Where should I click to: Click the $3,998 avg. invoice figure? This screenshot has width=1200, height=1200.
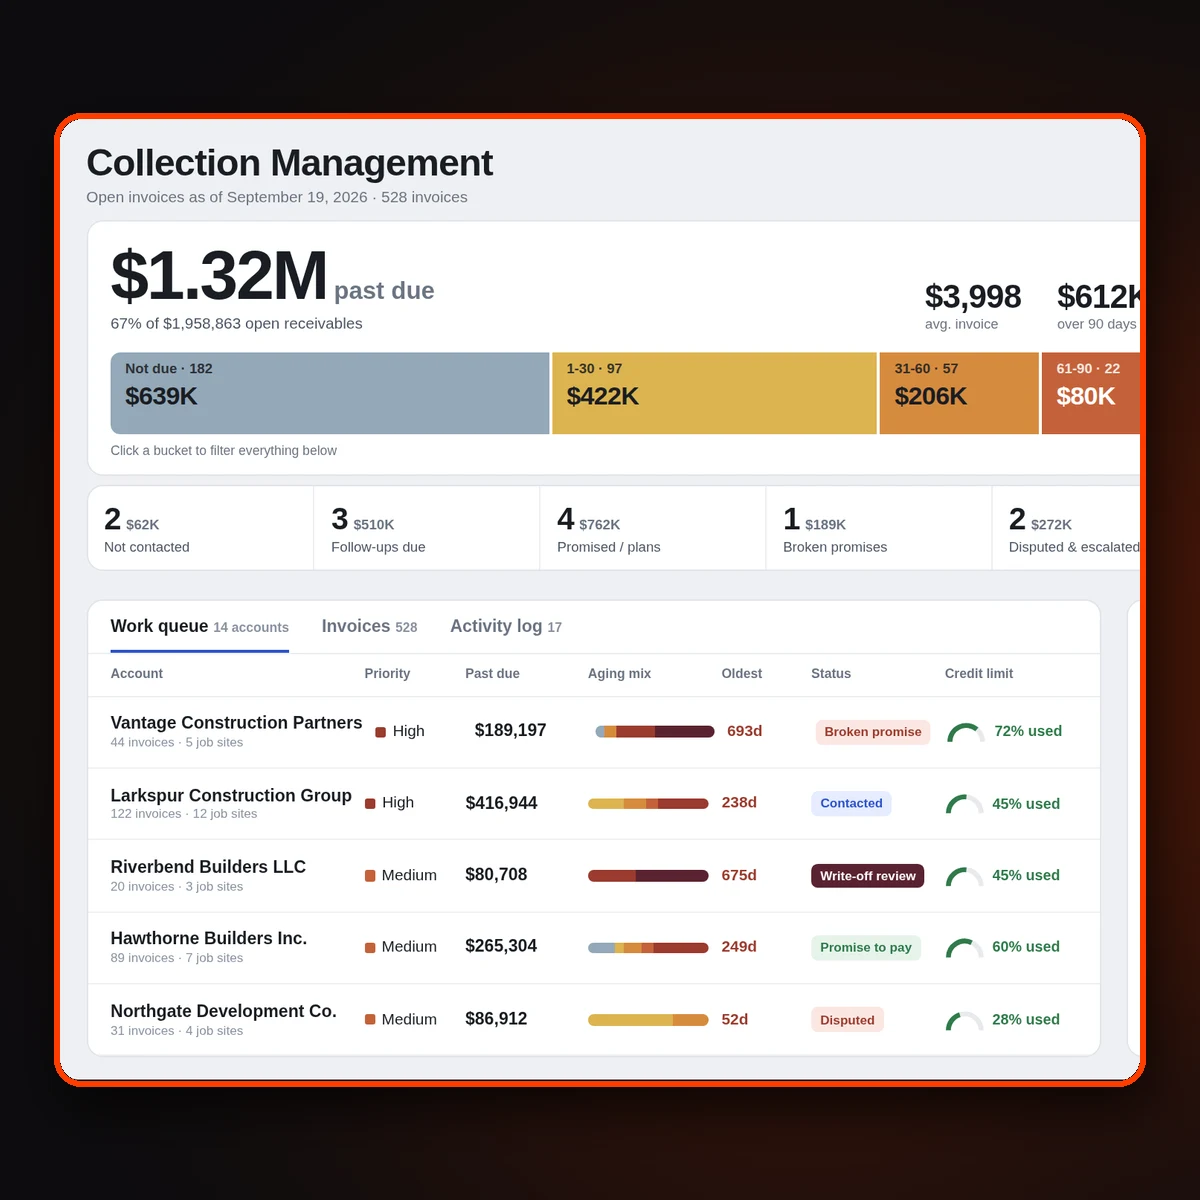click(972, 297)
